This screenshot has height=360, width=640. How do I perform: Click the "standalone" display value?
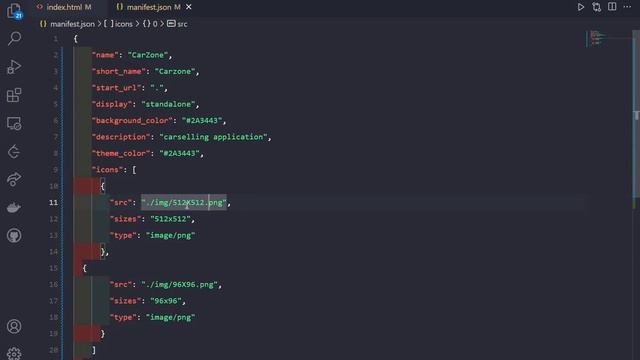(x=168, y=104)
